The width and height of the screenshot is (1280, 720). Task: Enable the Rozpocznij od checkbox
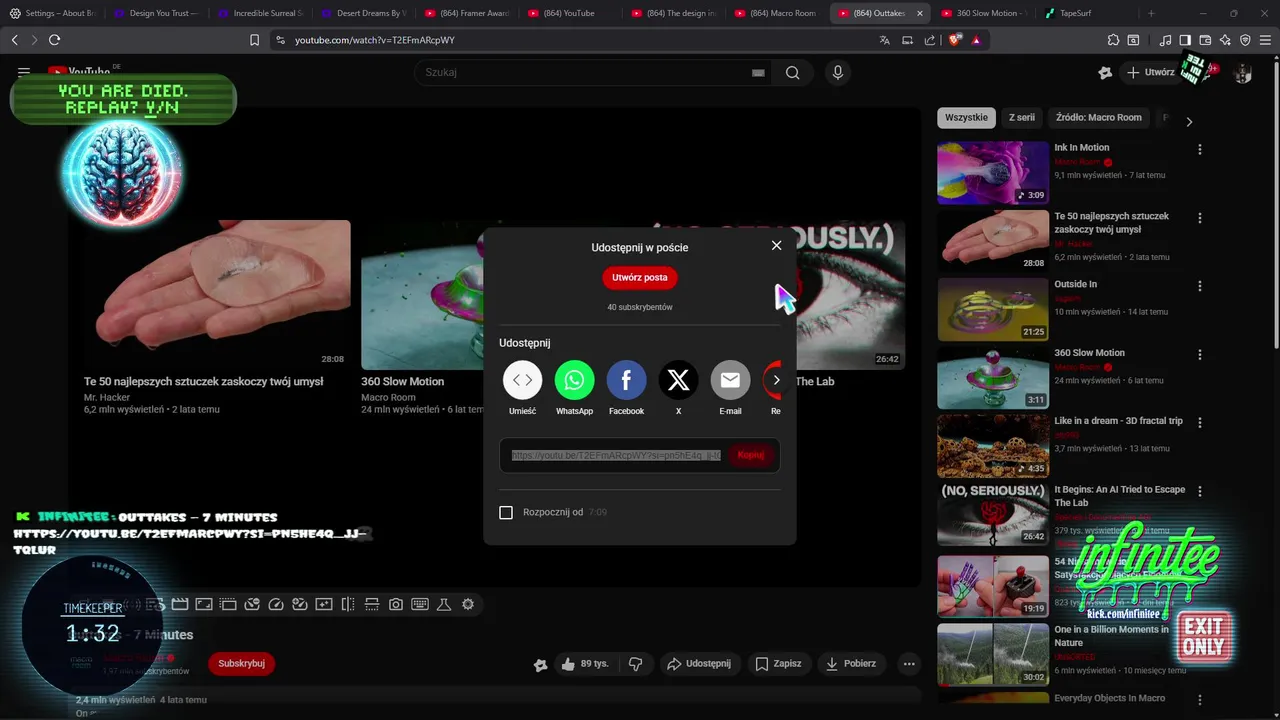506,512
